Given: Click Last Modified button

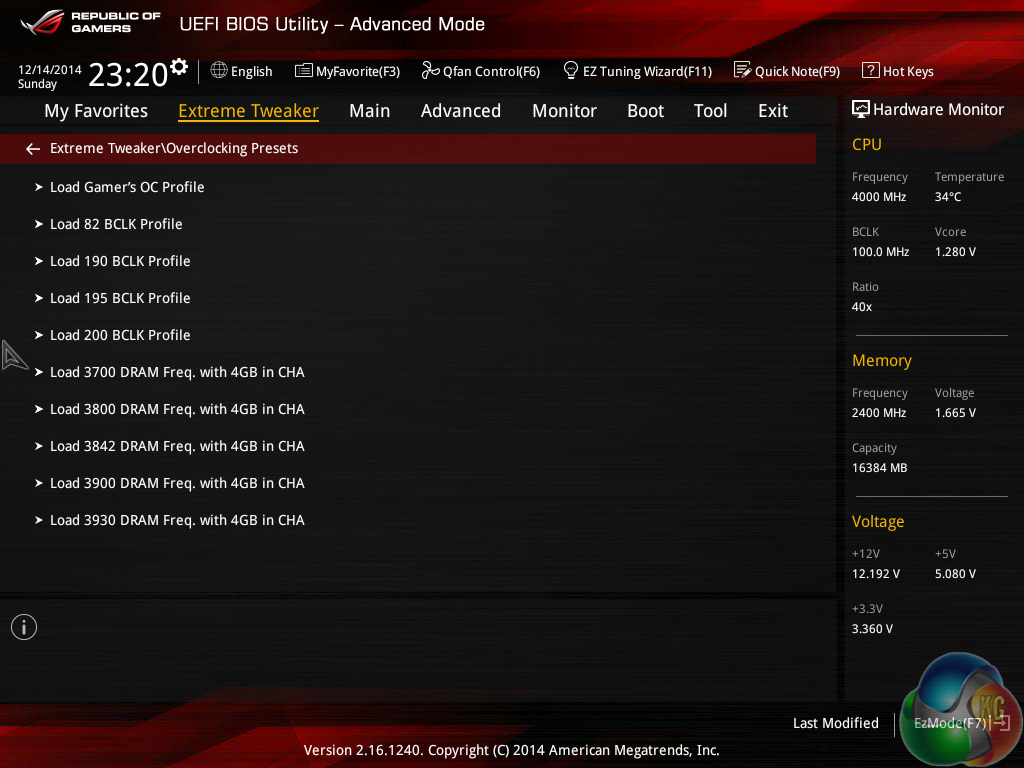Looking at the screenshot, I should click(835, 723).
